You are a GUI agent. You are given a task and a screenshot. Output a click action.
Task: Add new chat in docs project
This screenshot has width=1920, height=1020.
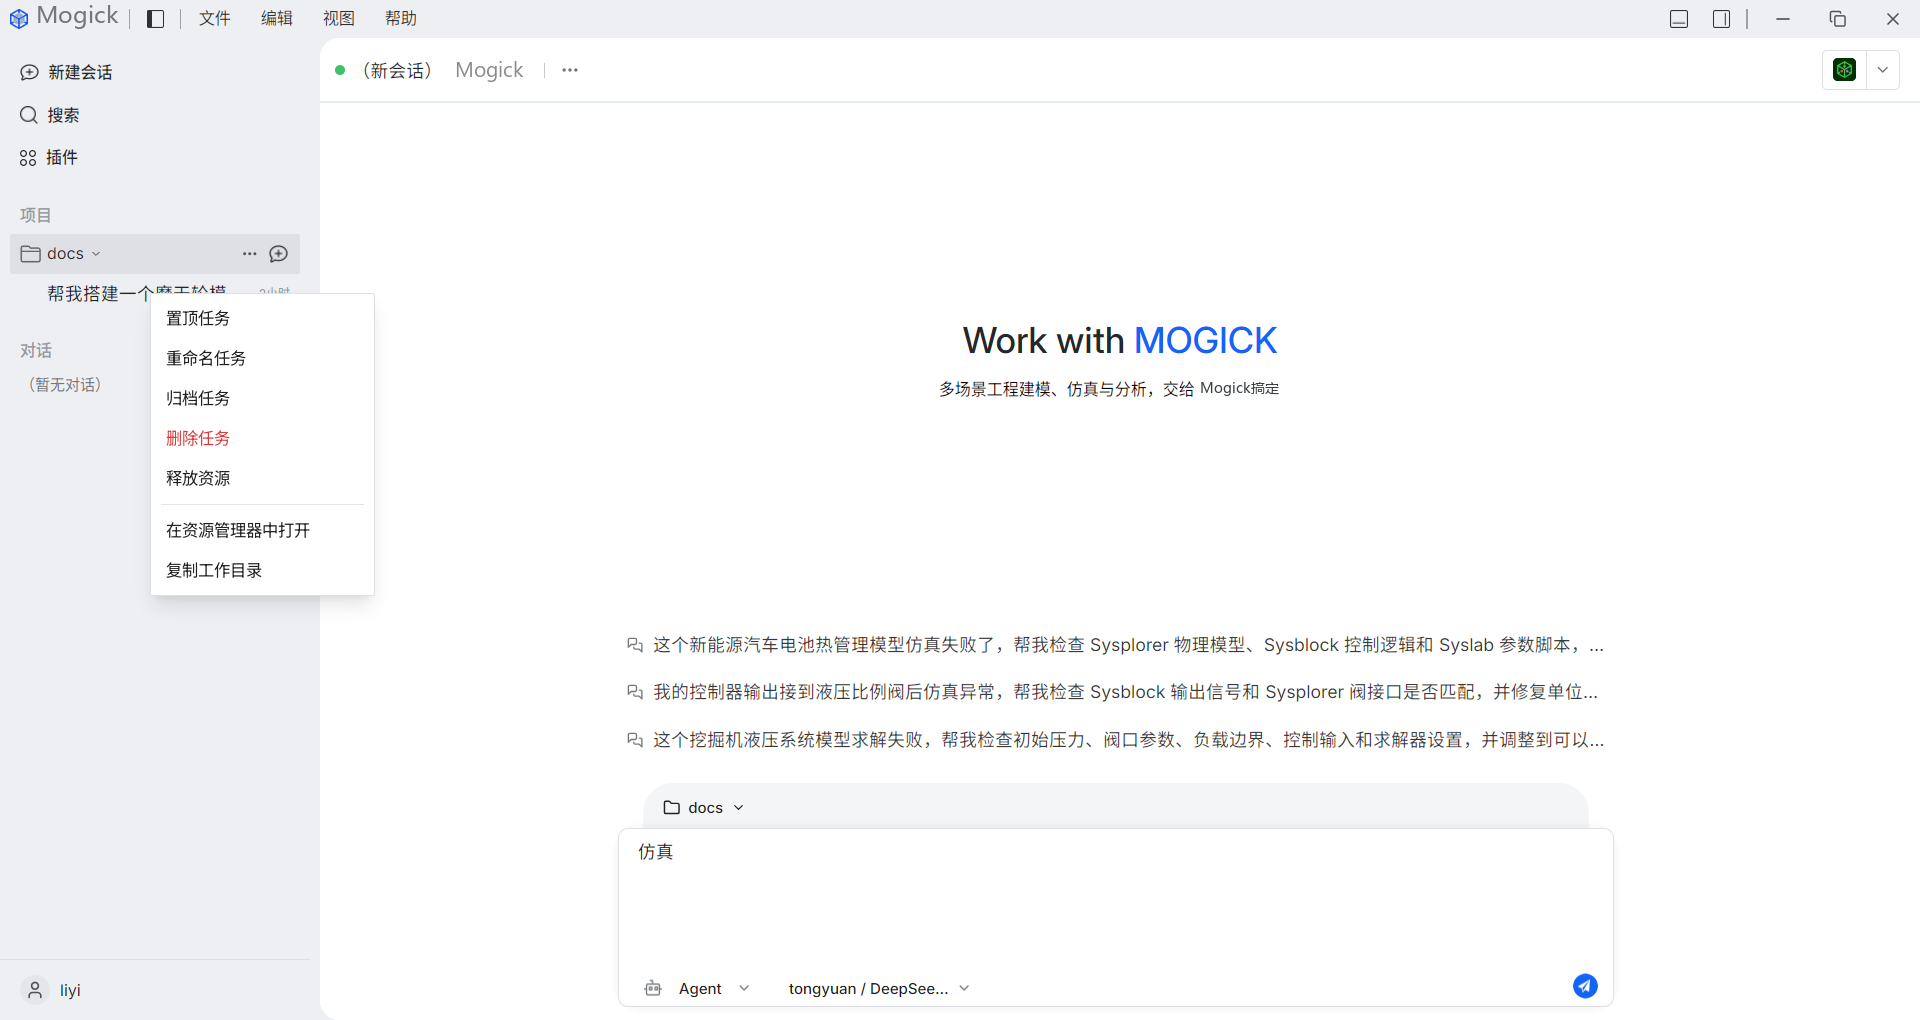click(x=279, y=254)
